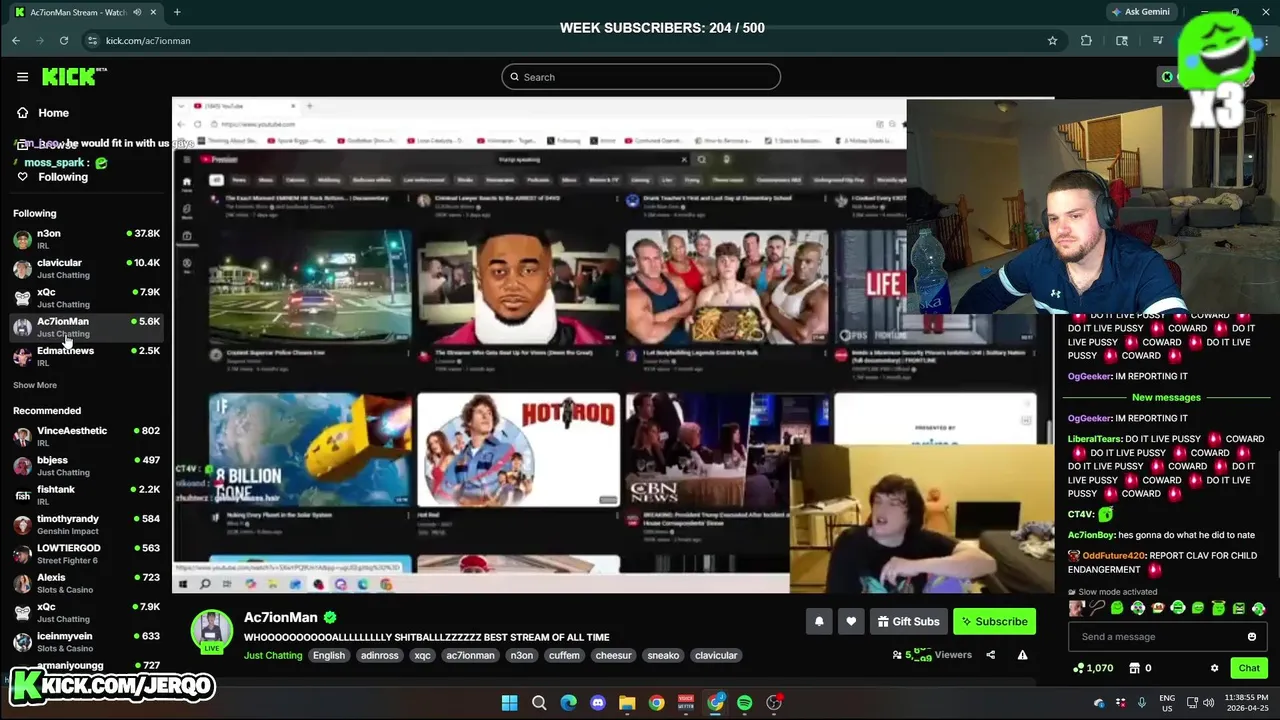Select the clavicular stream tag
1280x720 pixels.
[x=716, y=655]
